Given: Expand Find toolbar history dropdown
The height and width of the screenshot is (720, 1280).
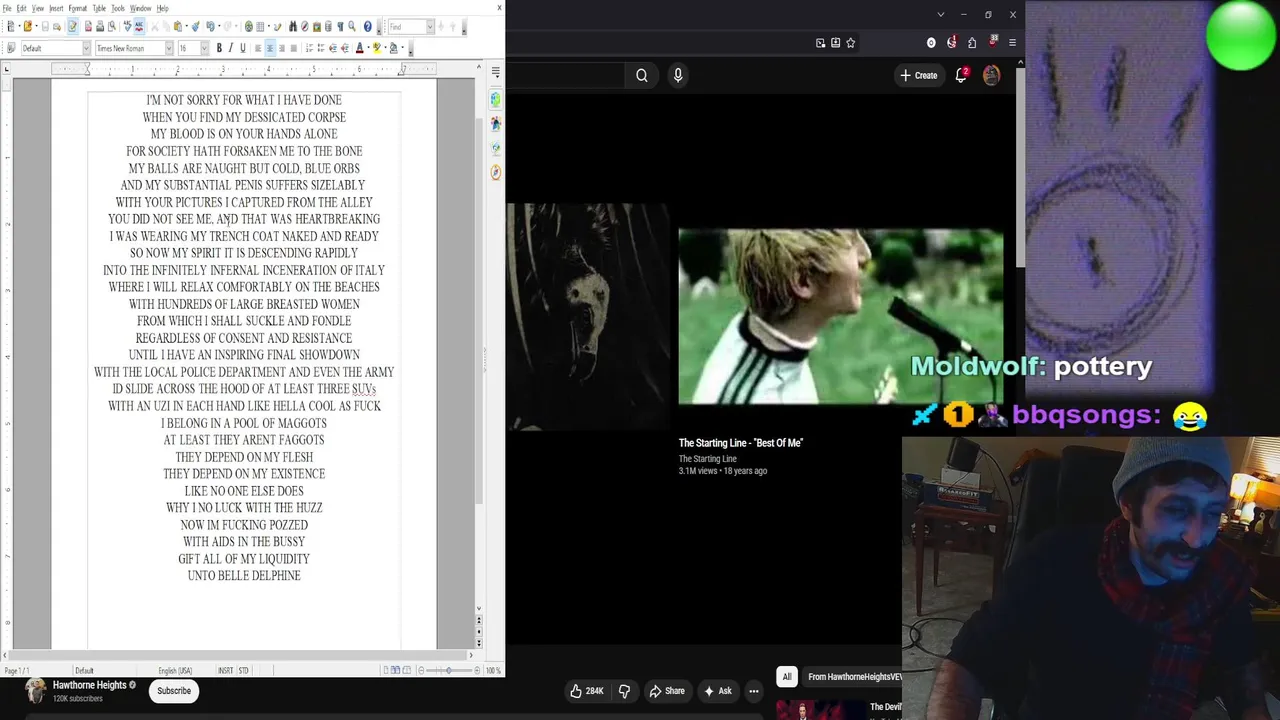Looking at the screenshot, I should [x=430, y=27].
